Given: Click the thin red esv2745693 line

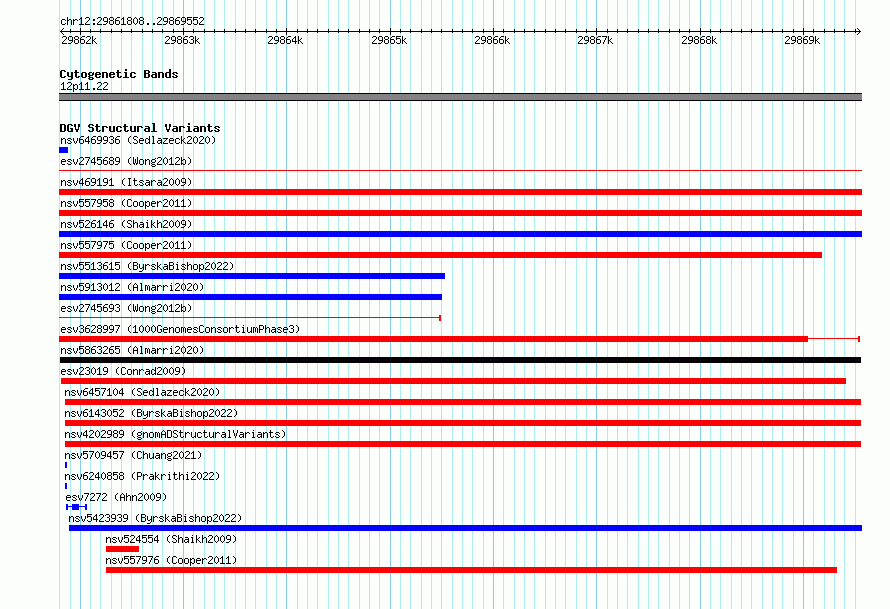Looking at the screenshot, I should tap(250, 318).
